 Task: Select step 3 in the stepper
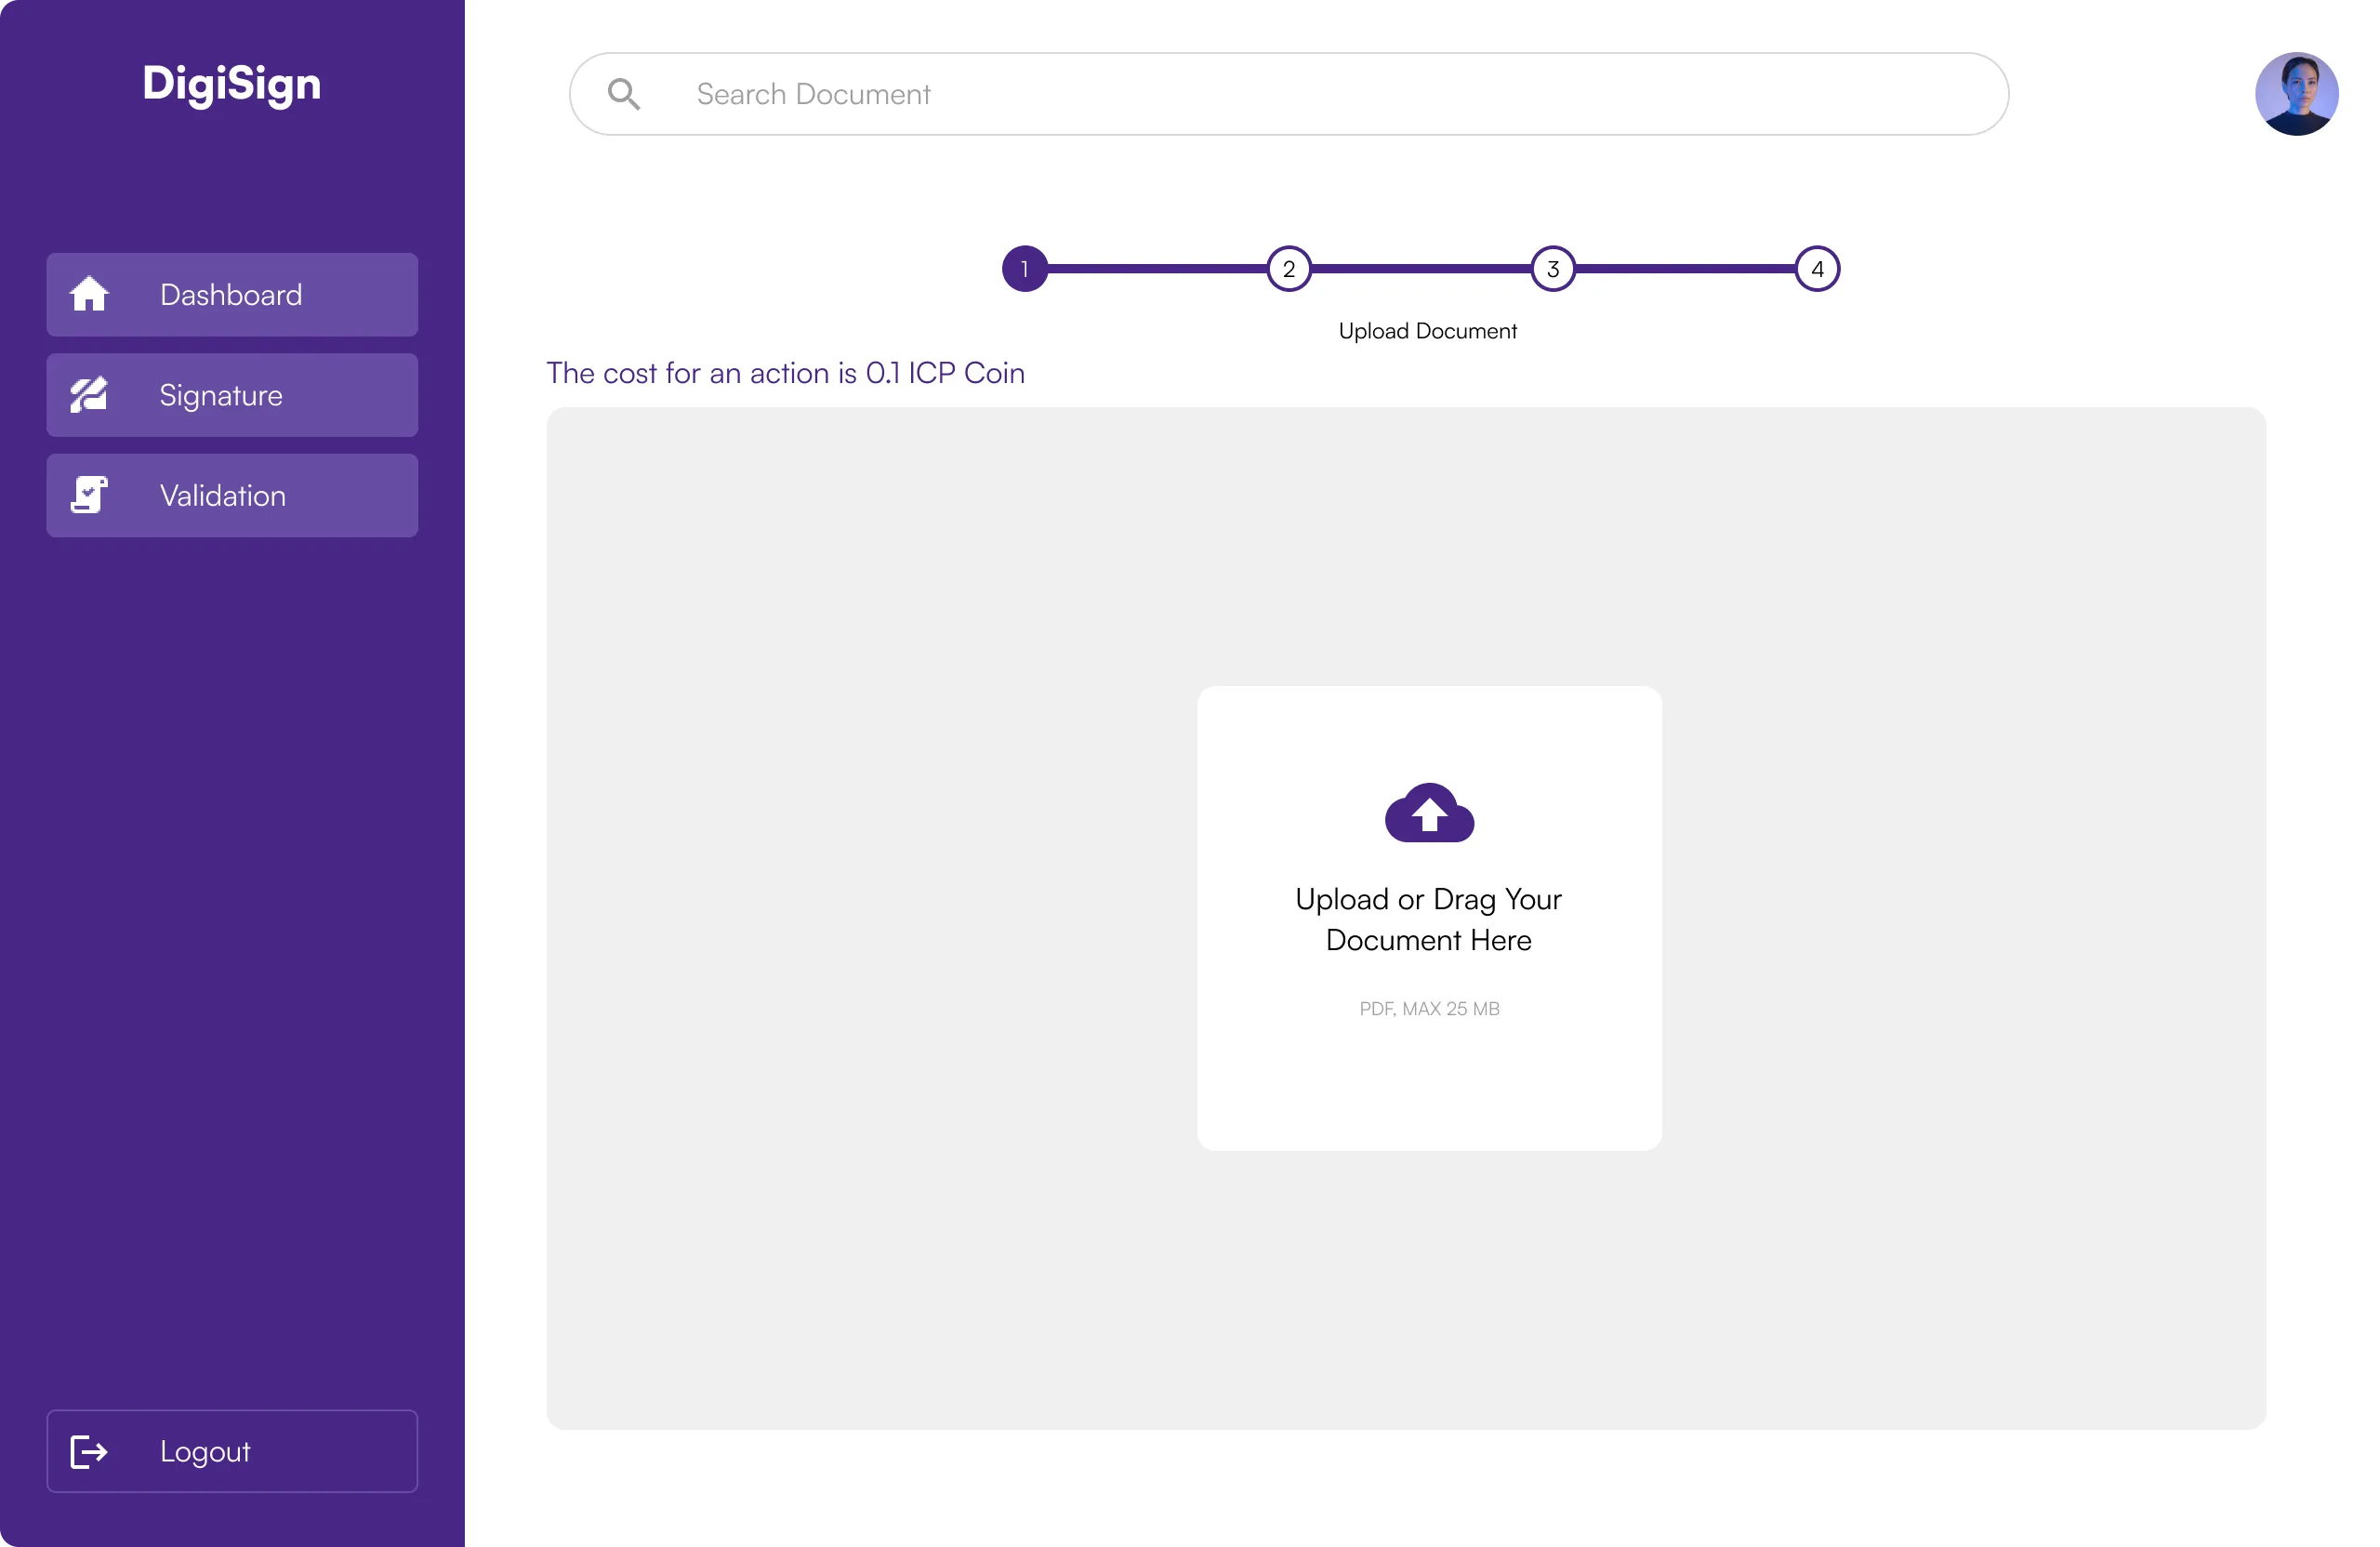1553,269
